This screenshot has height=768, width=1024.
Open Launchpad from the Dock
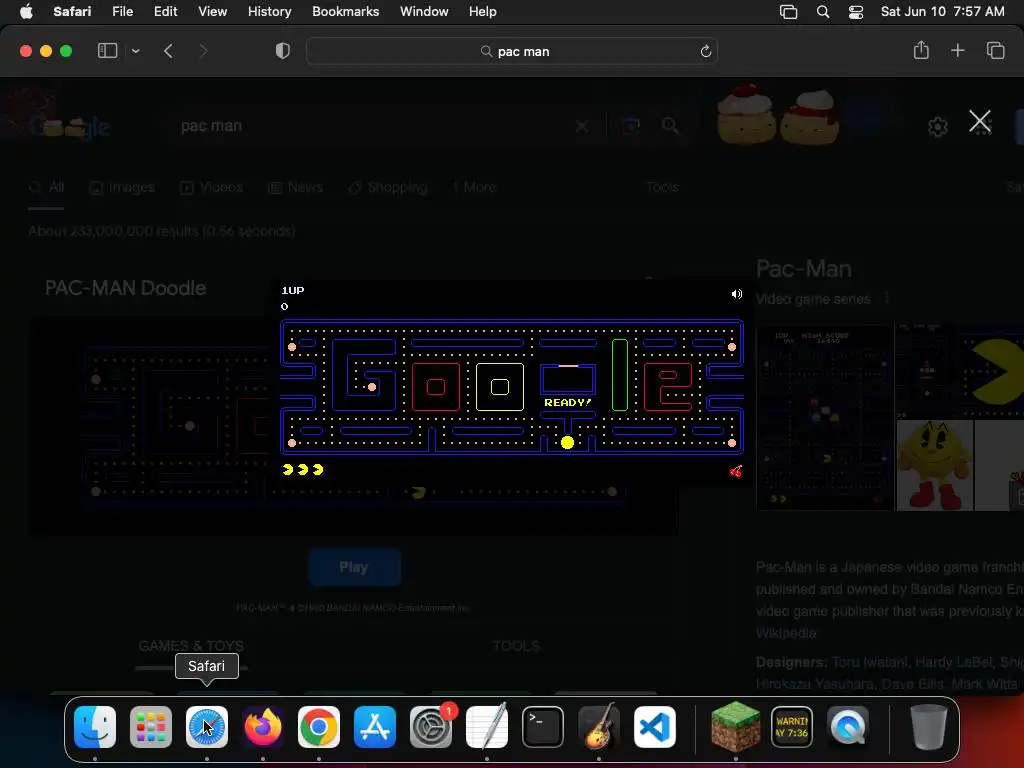click(151, 726)
